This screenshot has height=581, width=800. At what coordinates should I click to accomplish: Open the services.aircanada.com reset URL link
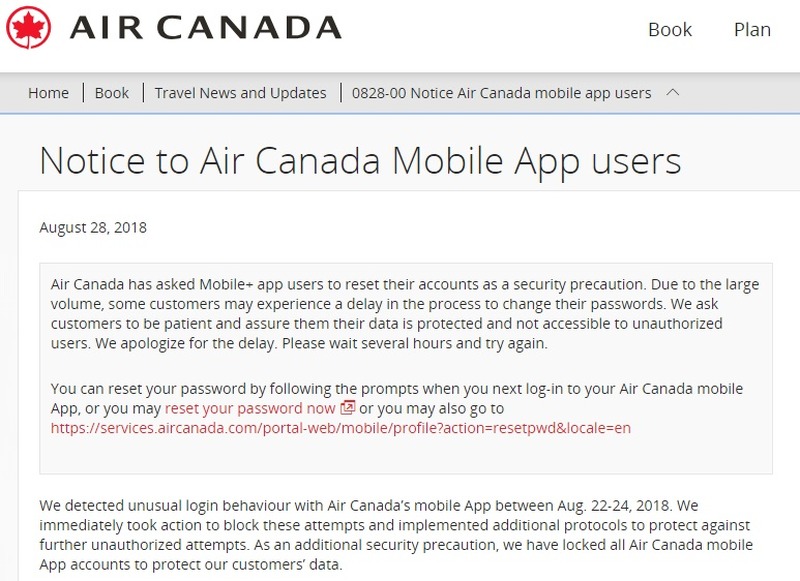pos(341,428)
